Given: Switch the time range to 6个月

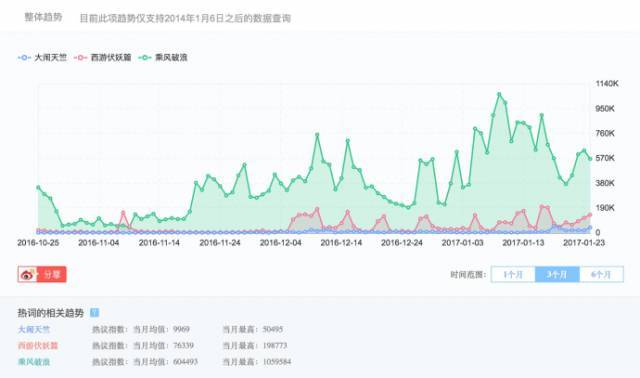Looking at the screenshot, I should [601, 274].
